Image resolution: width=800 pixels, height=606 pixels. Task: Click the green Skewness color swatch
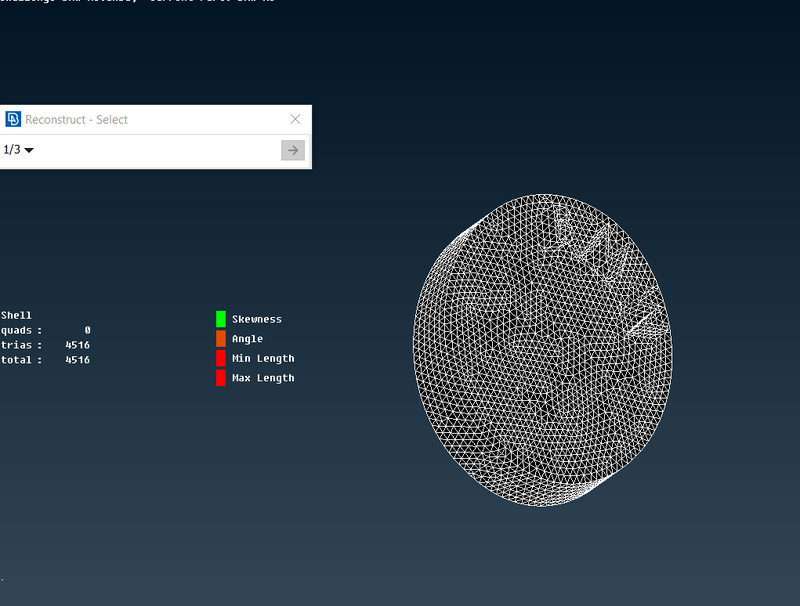click(x=221, y=319)
